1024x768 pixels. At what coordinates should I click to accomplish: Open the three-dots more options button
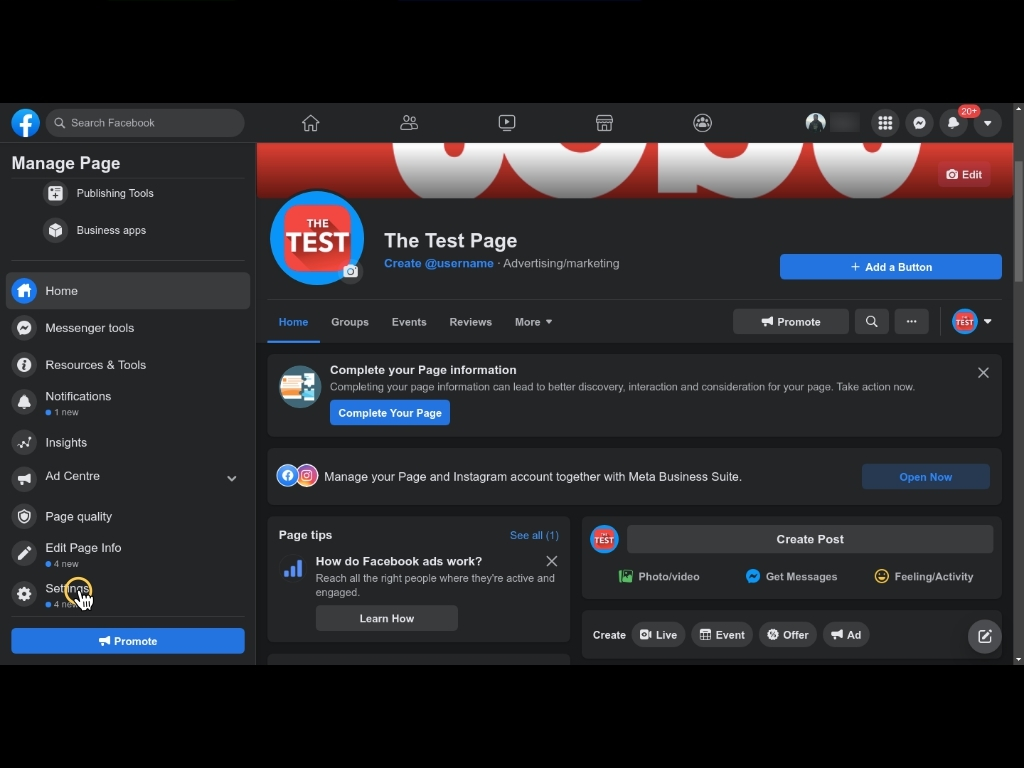tap(911, 321)
